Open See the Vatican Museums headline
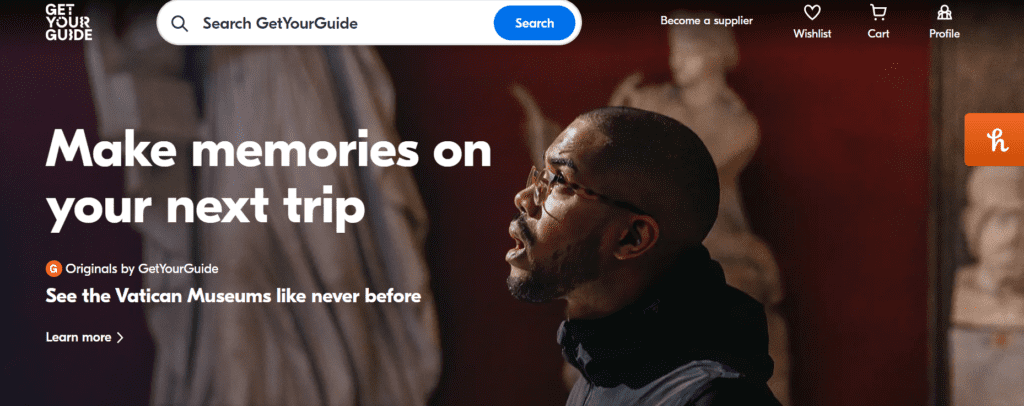1024x406 pixels. tap(233, 296)
